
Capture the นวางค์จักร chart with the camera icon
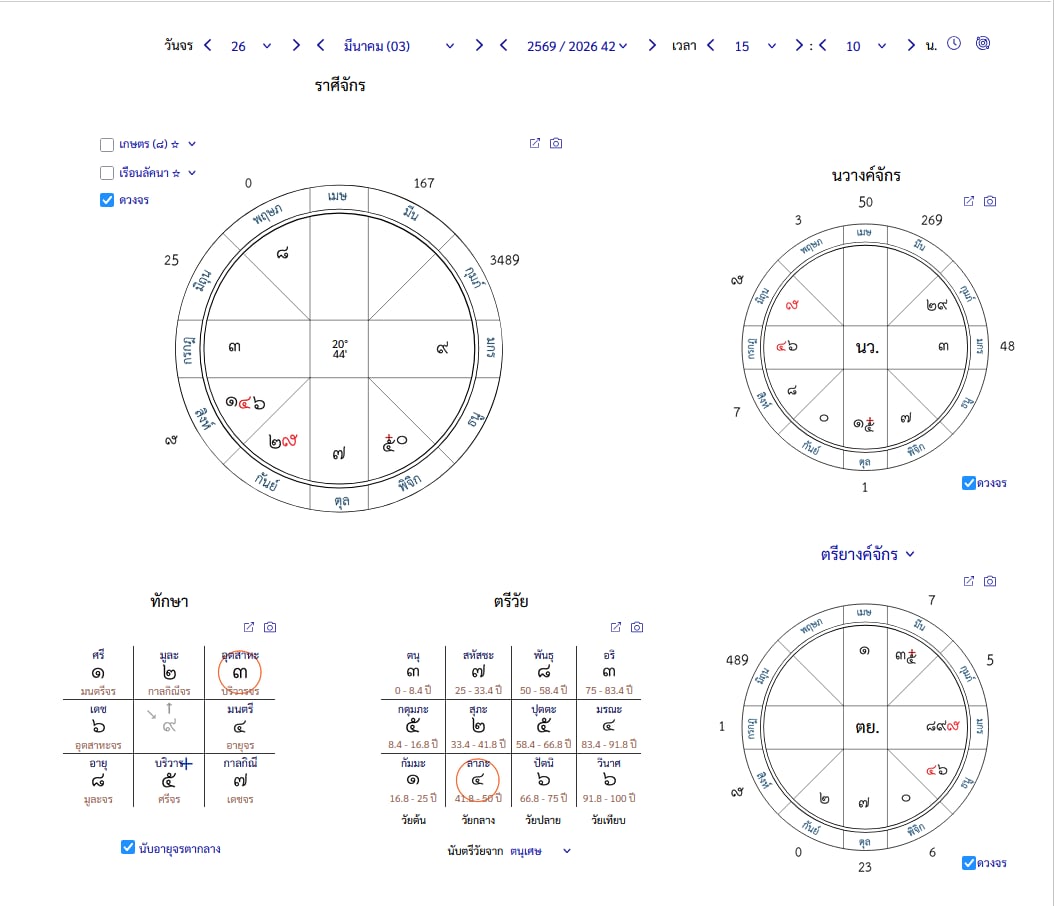tap(990, 201)
